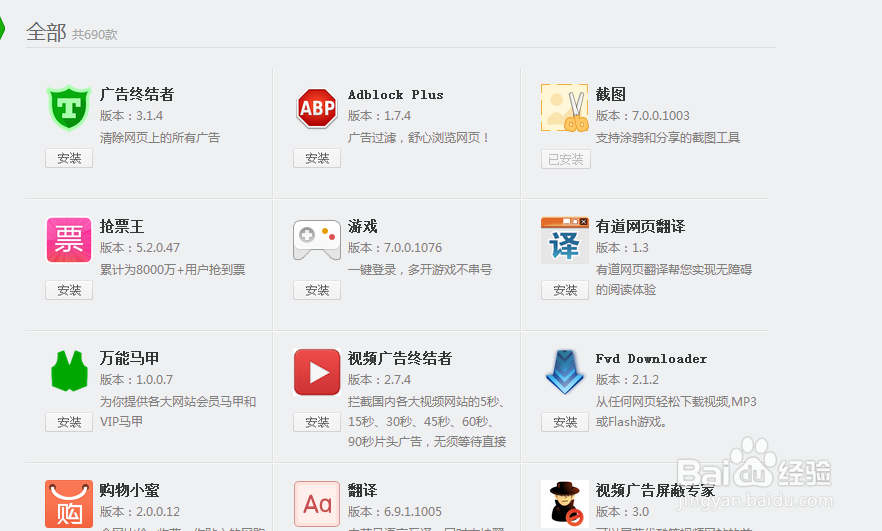
Task: Click the 翻译 Aa icon
Action: tap(317, 504)
